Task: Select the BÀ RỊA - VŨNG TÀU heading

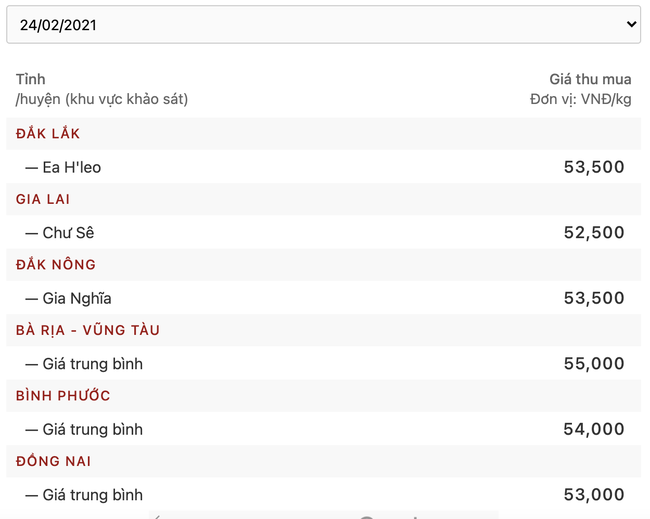Action: click(87, 330)
